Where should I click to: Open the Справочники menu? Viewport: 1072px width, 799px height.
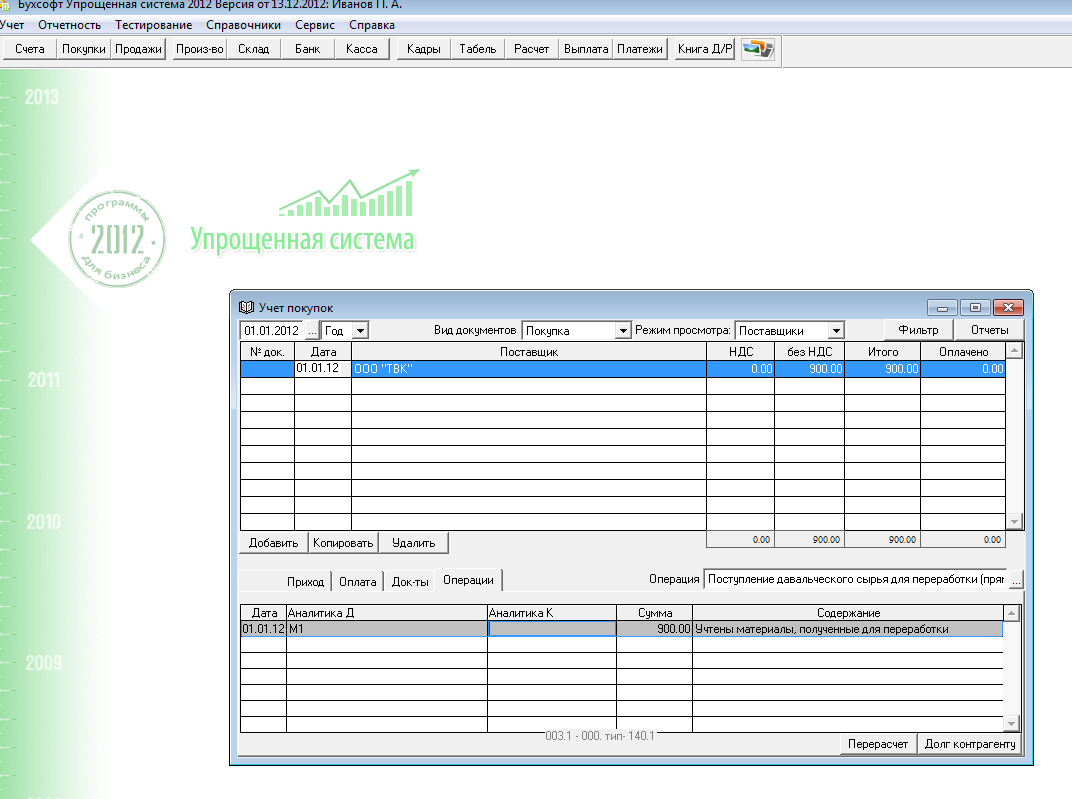pyautogui.click(x=243, y=25)
